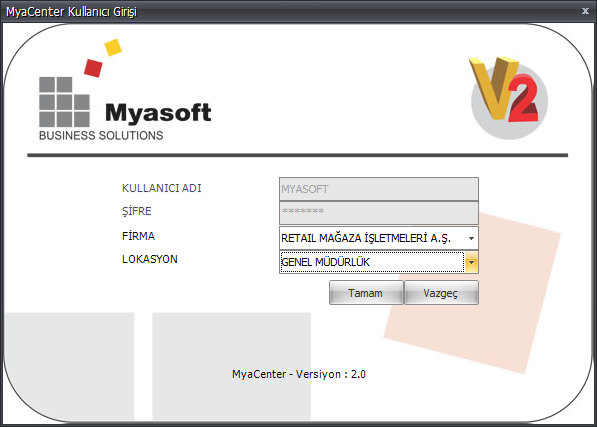Close the MyaCenter login window
Image resolution: width=597 pixels, height=427 pixels.
586,11
